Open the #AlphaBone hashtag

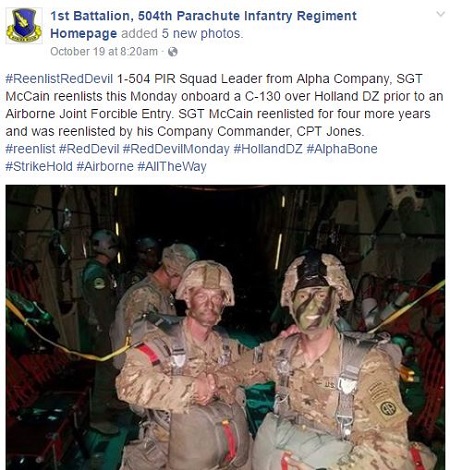tap(342, 149)
